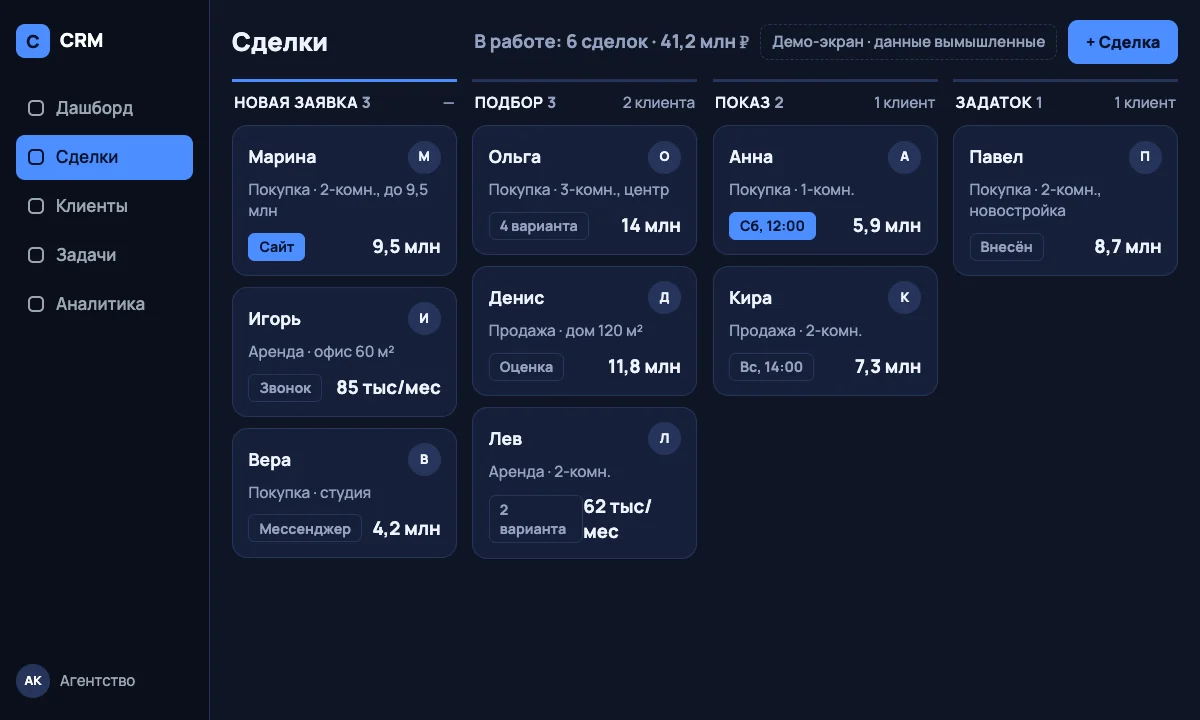Screen dimensions: 1200x720
Task: Open Ольга's deal card name
Action: tap(515, 157)
